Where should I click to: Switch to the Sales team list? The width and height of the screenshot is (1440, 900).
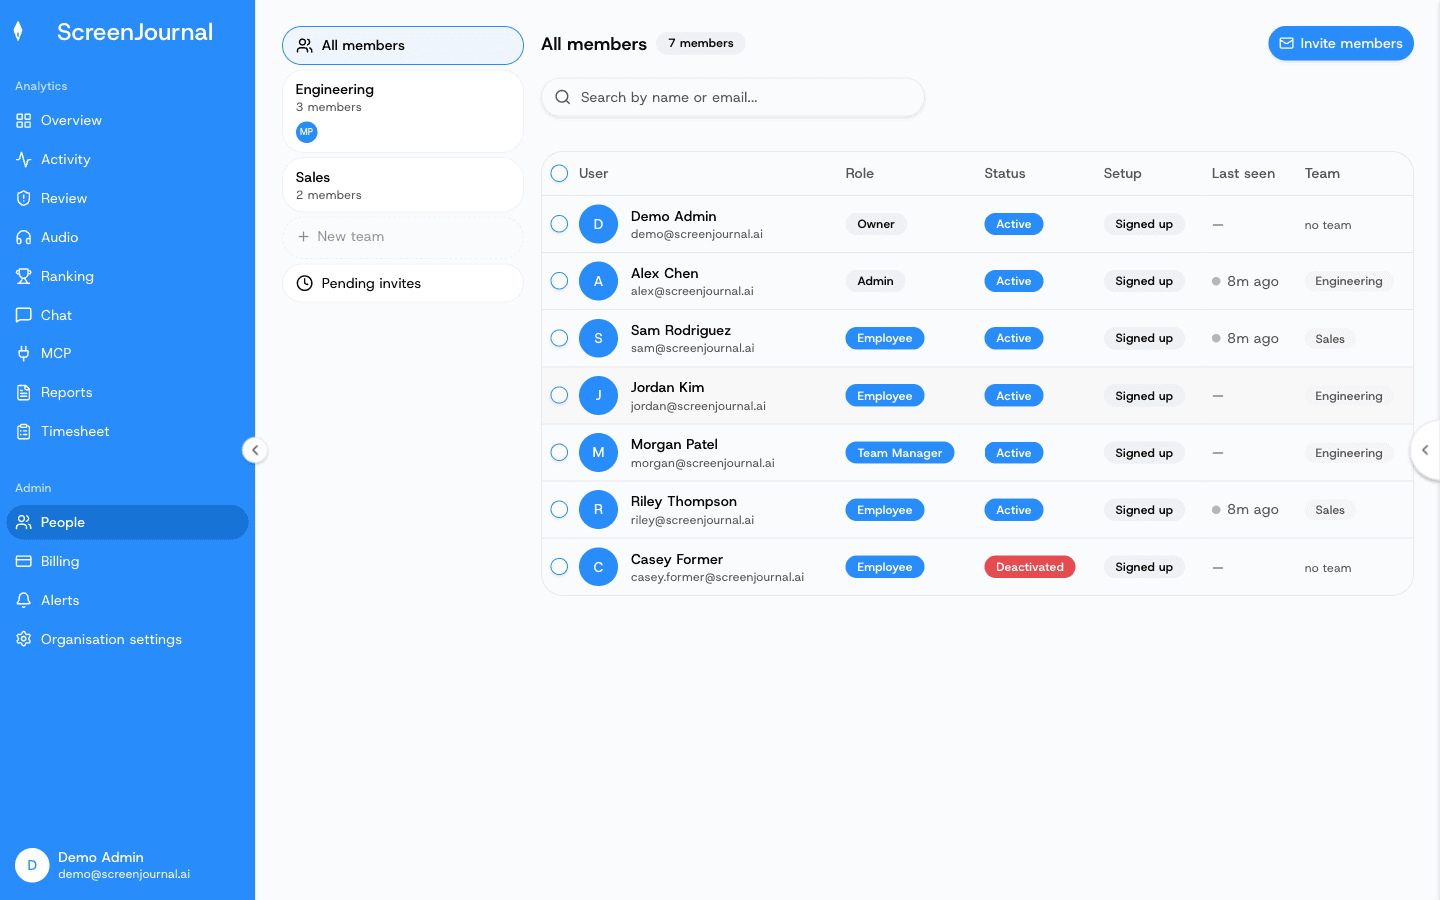coord(403,185)
